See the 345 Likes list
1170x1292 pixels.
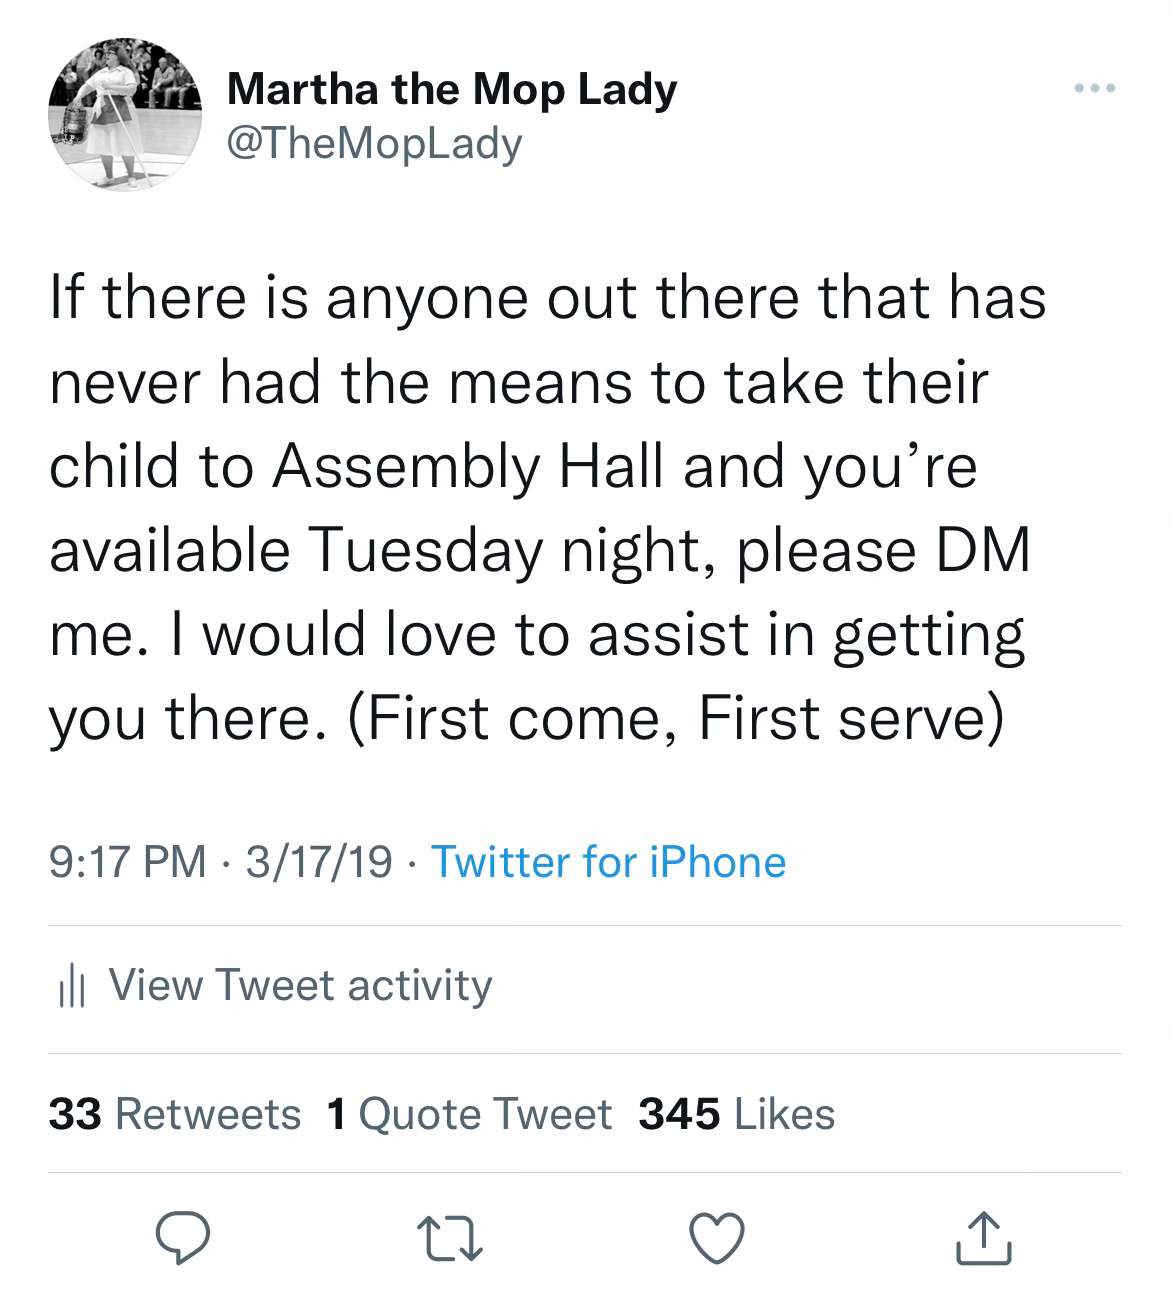pos(737,1114)
